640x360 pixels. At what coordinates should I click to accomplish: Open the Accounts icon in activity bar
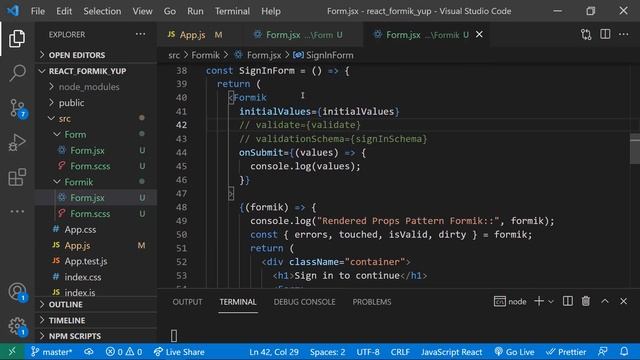point(17,292)
